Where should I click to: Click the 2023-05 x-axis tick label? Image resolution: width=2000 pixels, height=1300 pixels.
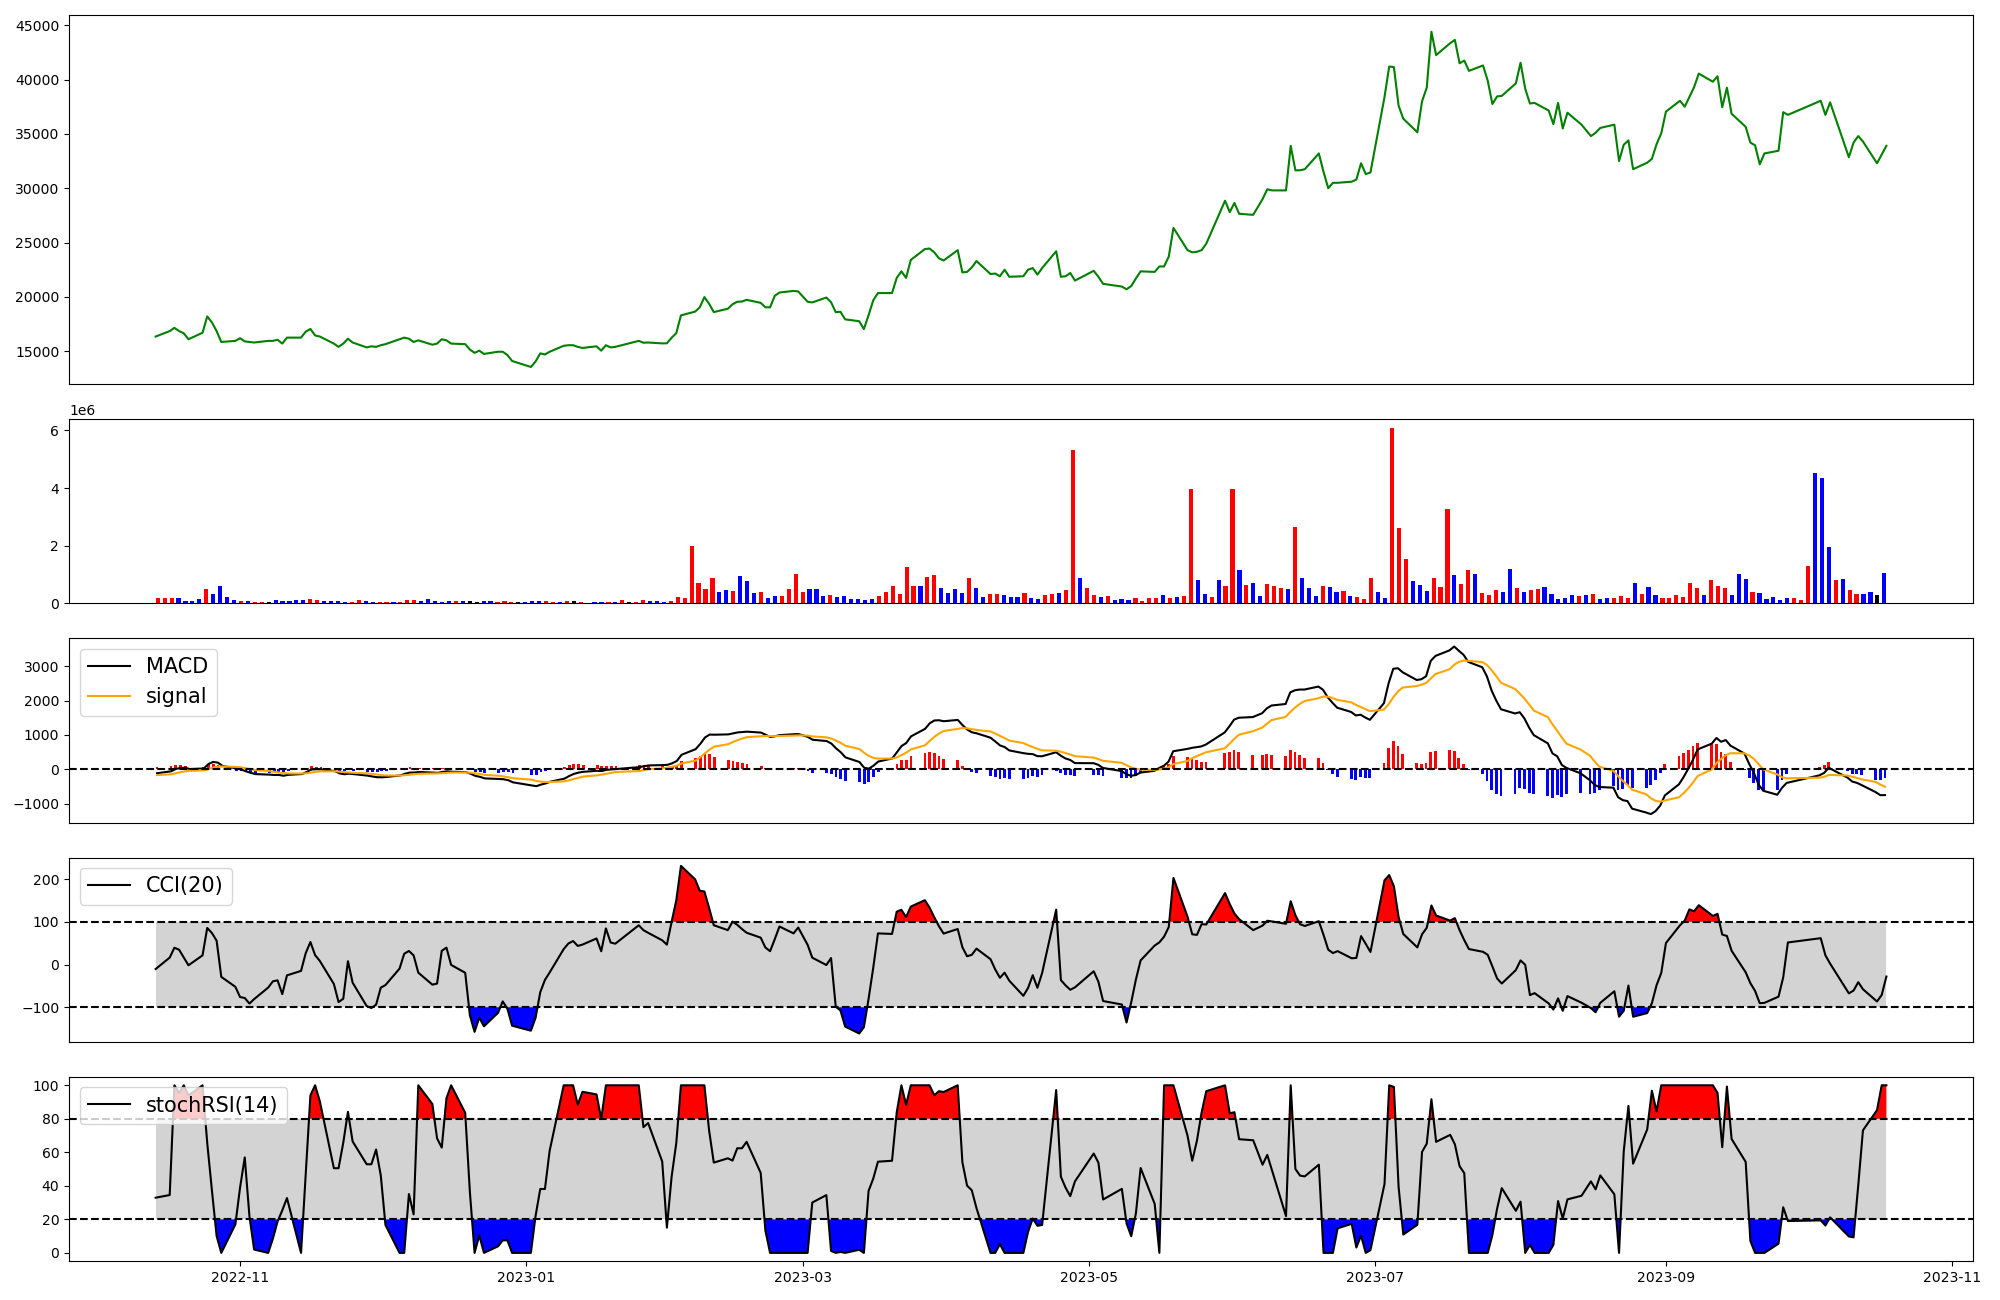(x=1088, y=1277)
